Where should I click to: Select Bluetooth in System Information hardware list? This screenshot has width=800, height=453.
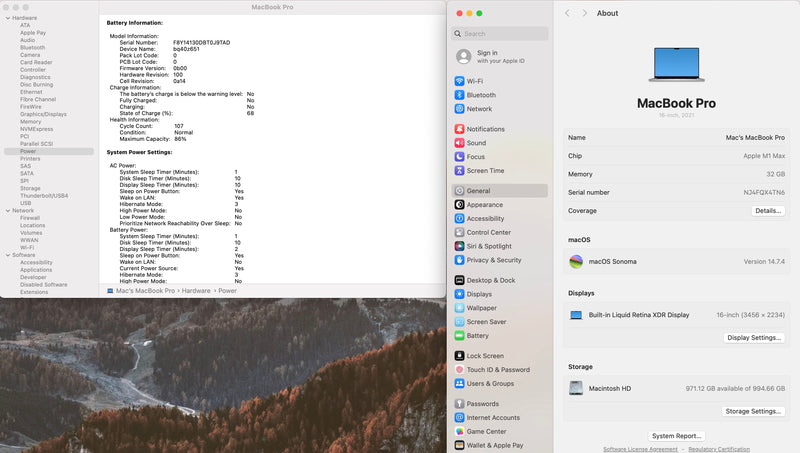click(33, 47)
